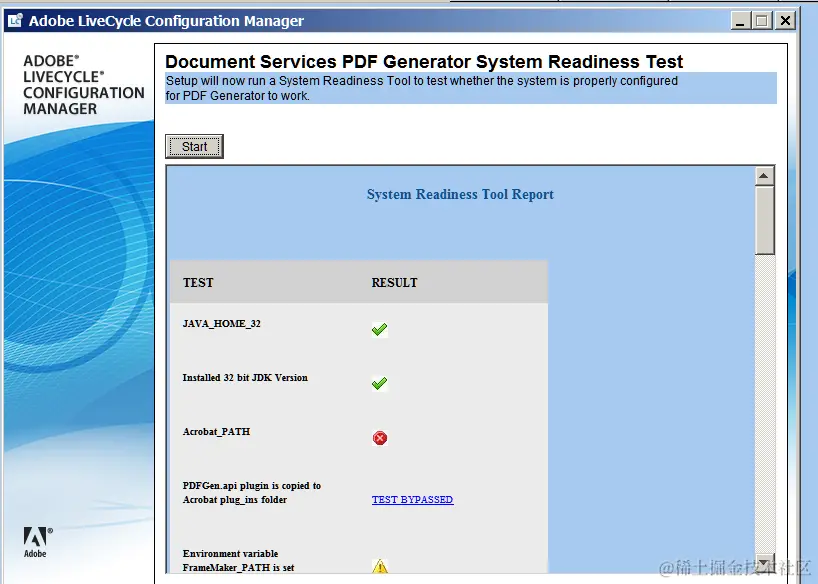Click the Document Services PDF Generator title
Viewport: 818px width, 584px height.
[424, 62]
